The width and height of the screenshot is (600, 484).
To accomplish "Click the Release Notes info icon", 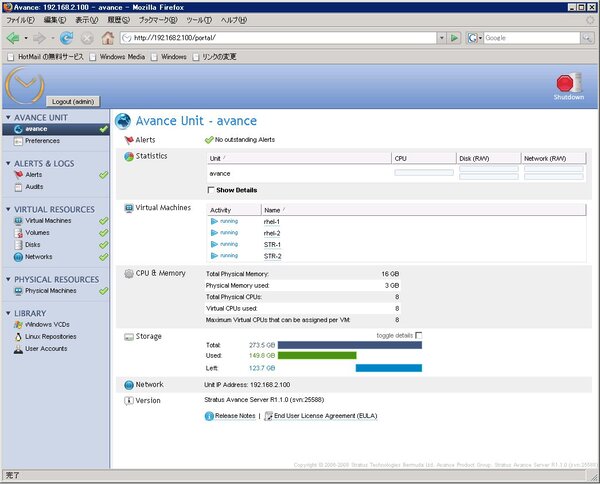I will coord(209,416).
